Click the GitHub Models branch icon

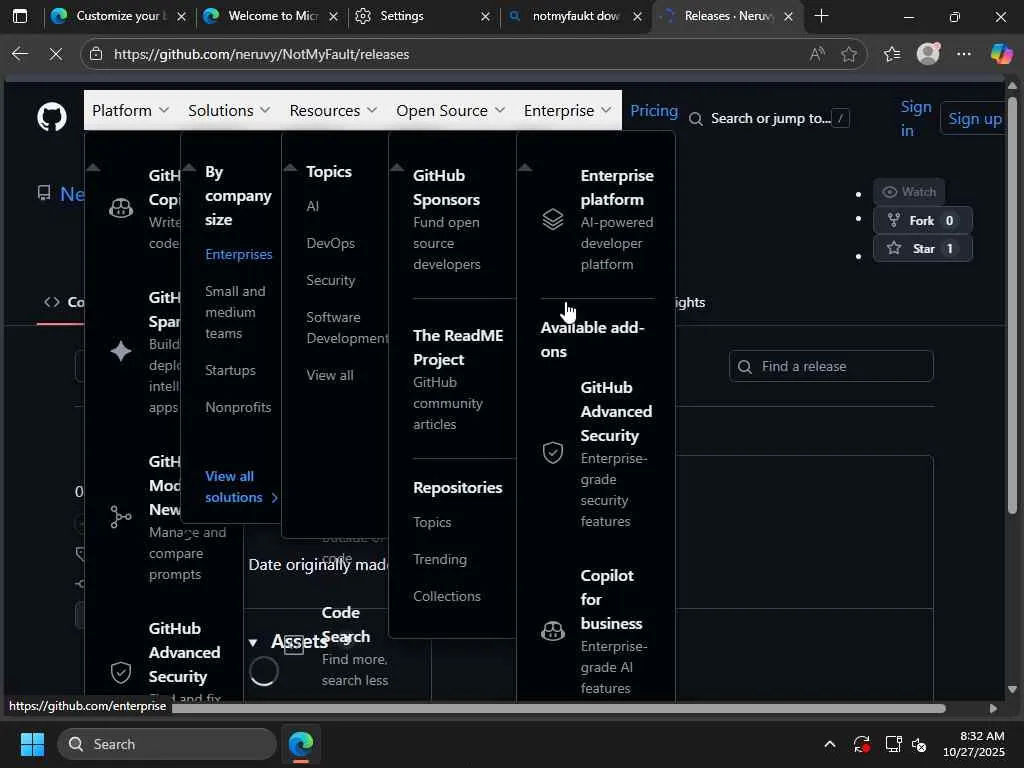pos(121,517)
